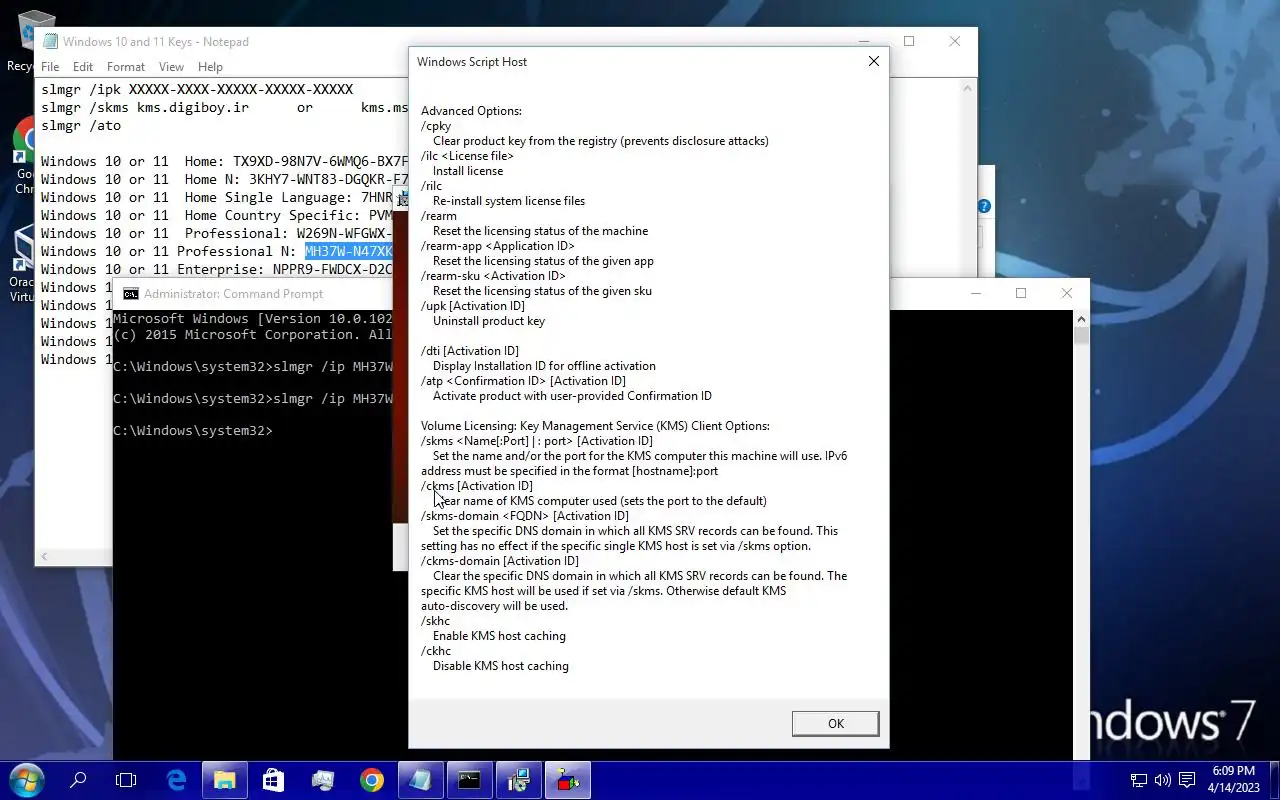Click the Command Prompt scrollbar up arrow
The height and width of the screenshot is (800, 1280).
coord(1081,318)
